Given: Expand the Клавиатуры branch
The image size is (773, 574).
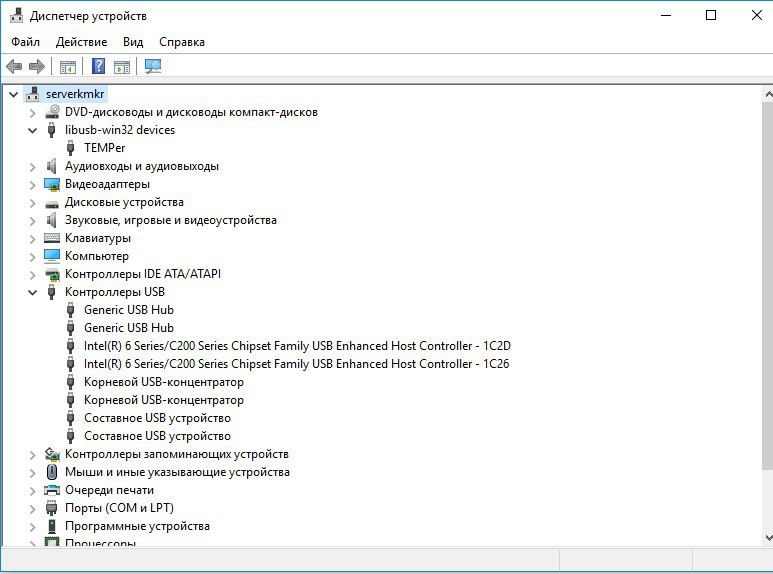Looking at the screenshot, I should tap(33, 239).
